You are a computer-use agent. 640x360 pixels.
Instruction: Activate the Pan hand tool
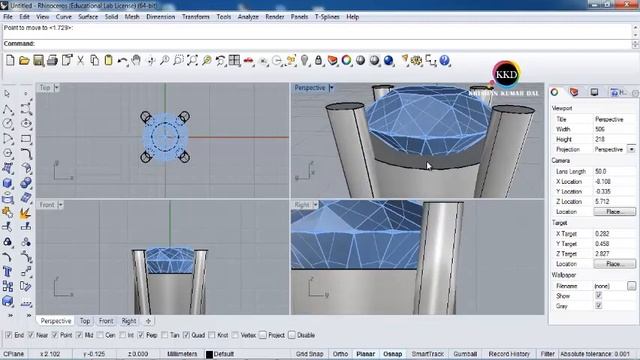point(136,61)
